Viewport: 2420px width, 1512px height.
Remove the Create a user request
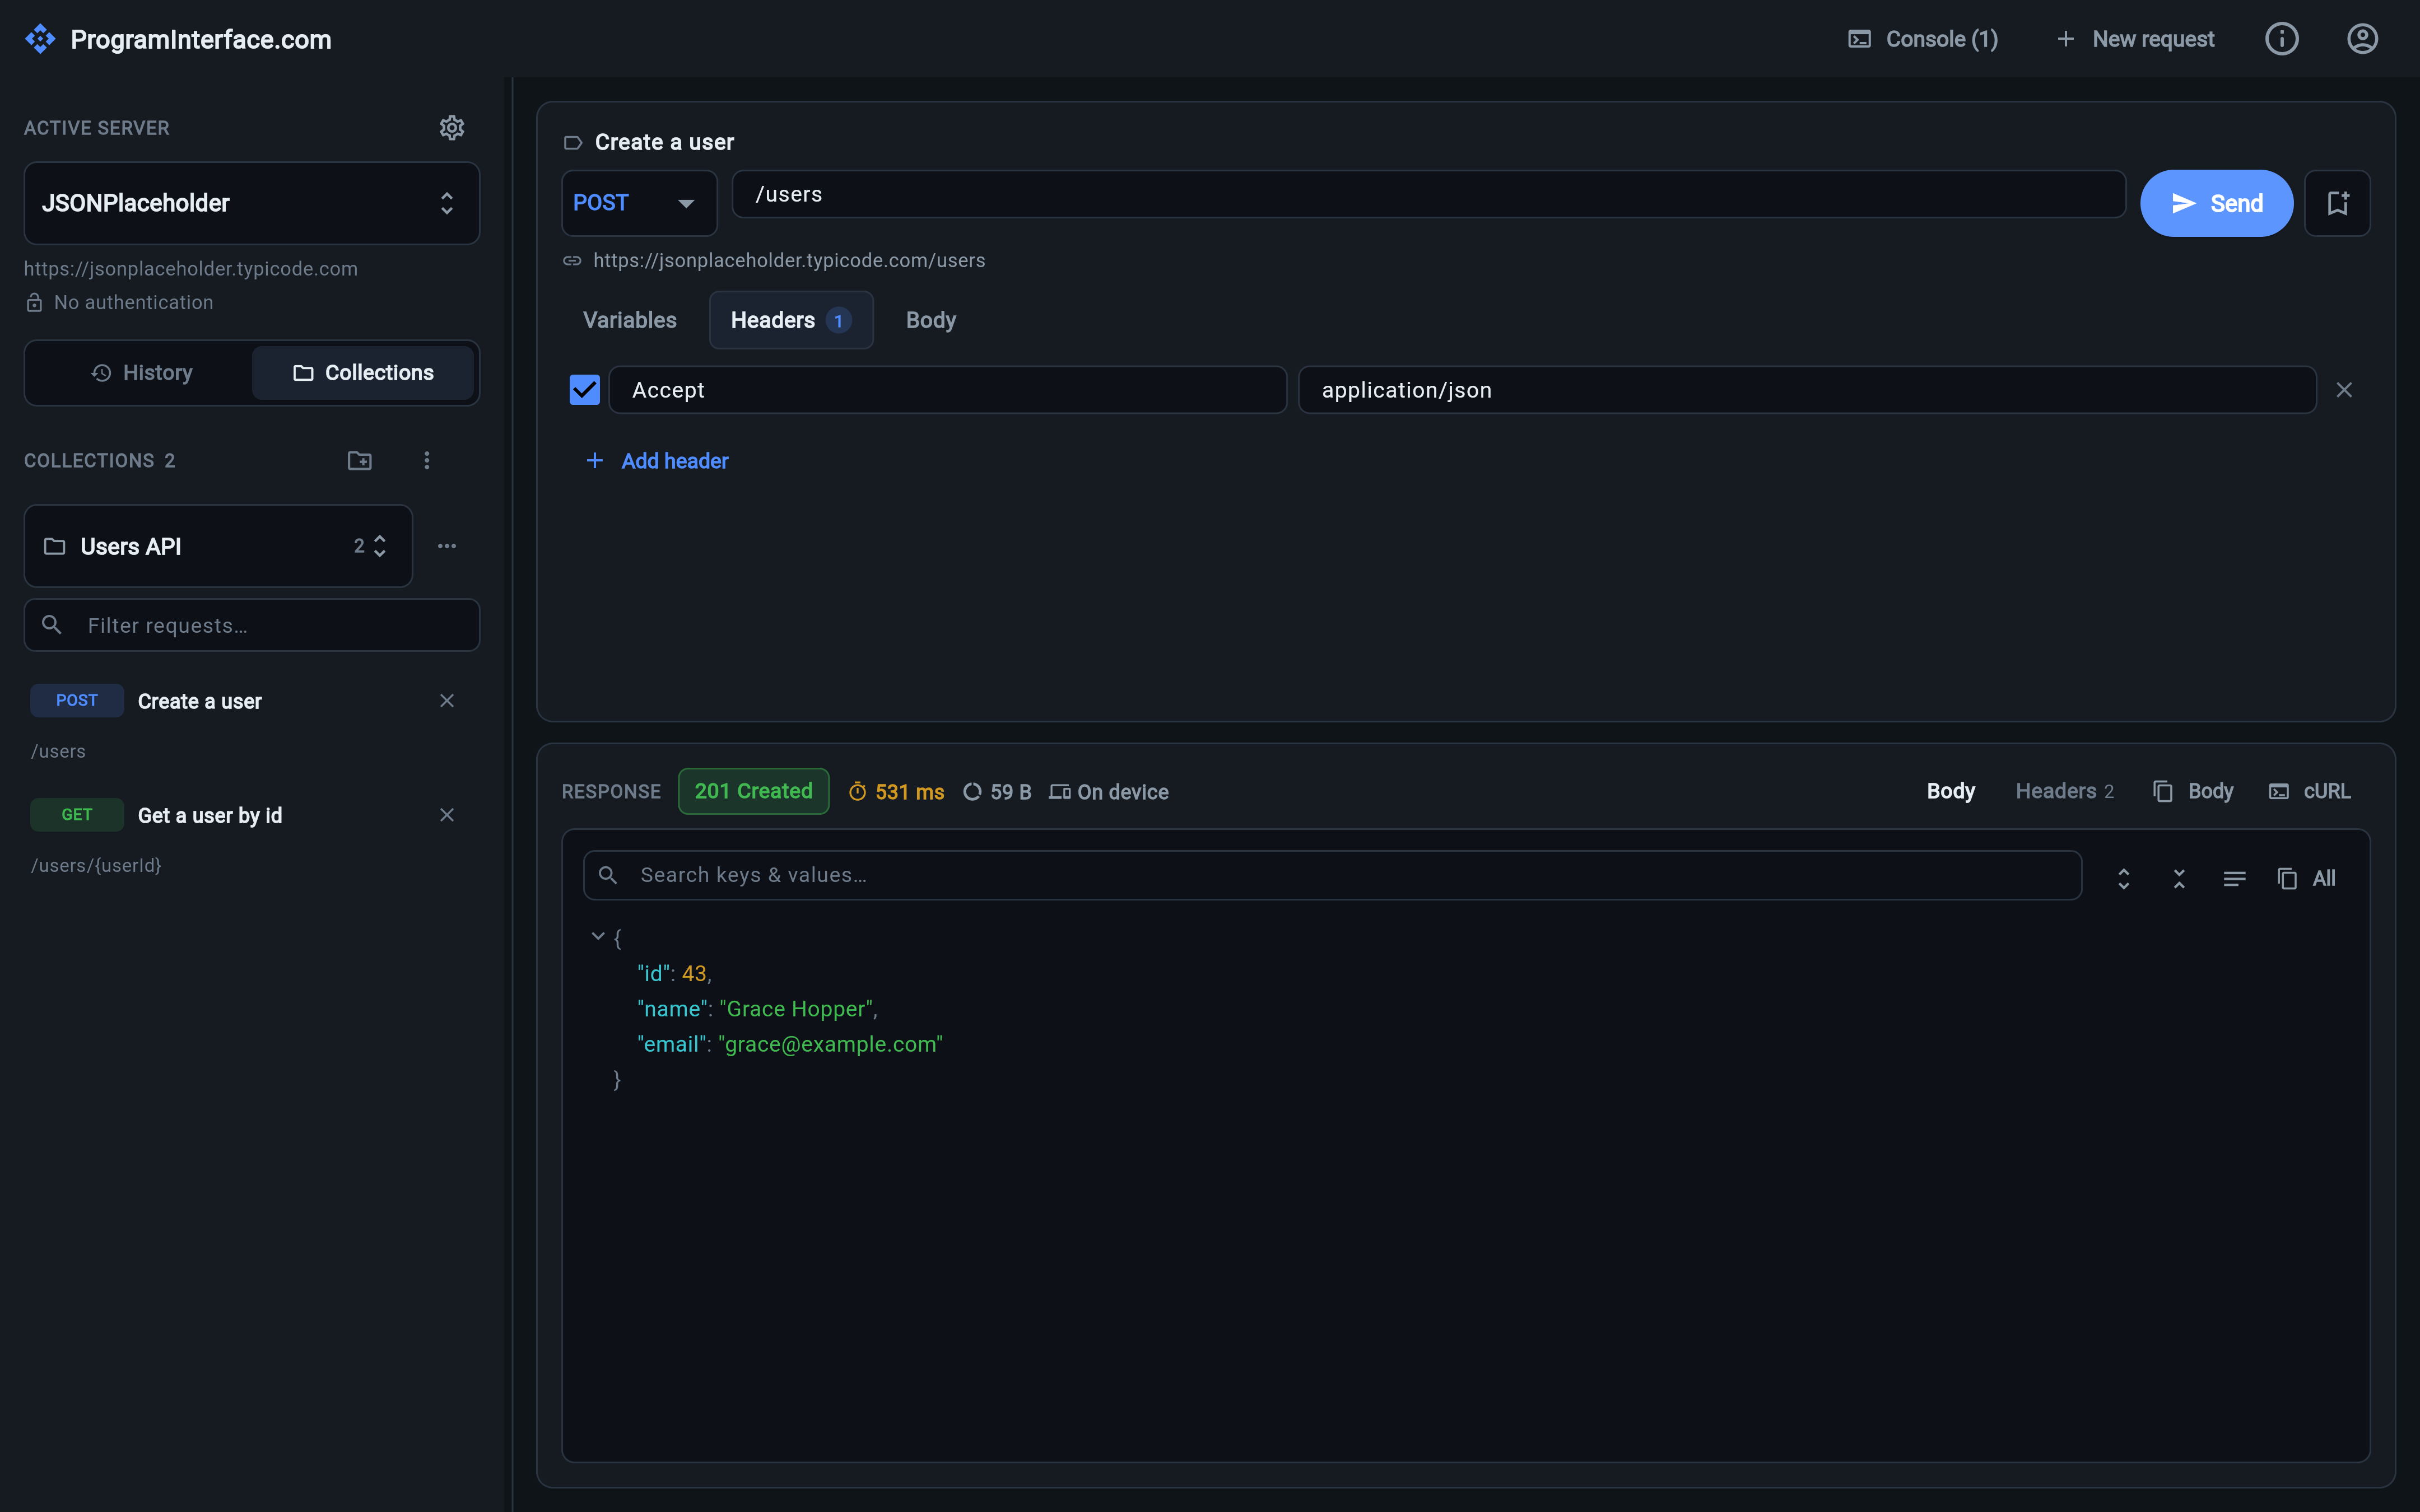(x=447, y=701)
